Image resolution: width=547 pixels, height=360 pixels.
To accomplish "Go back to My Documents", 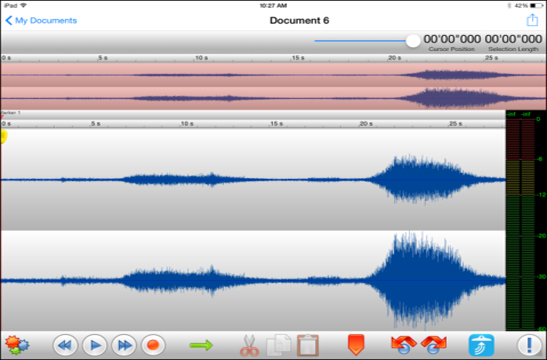I will [41, 21].
